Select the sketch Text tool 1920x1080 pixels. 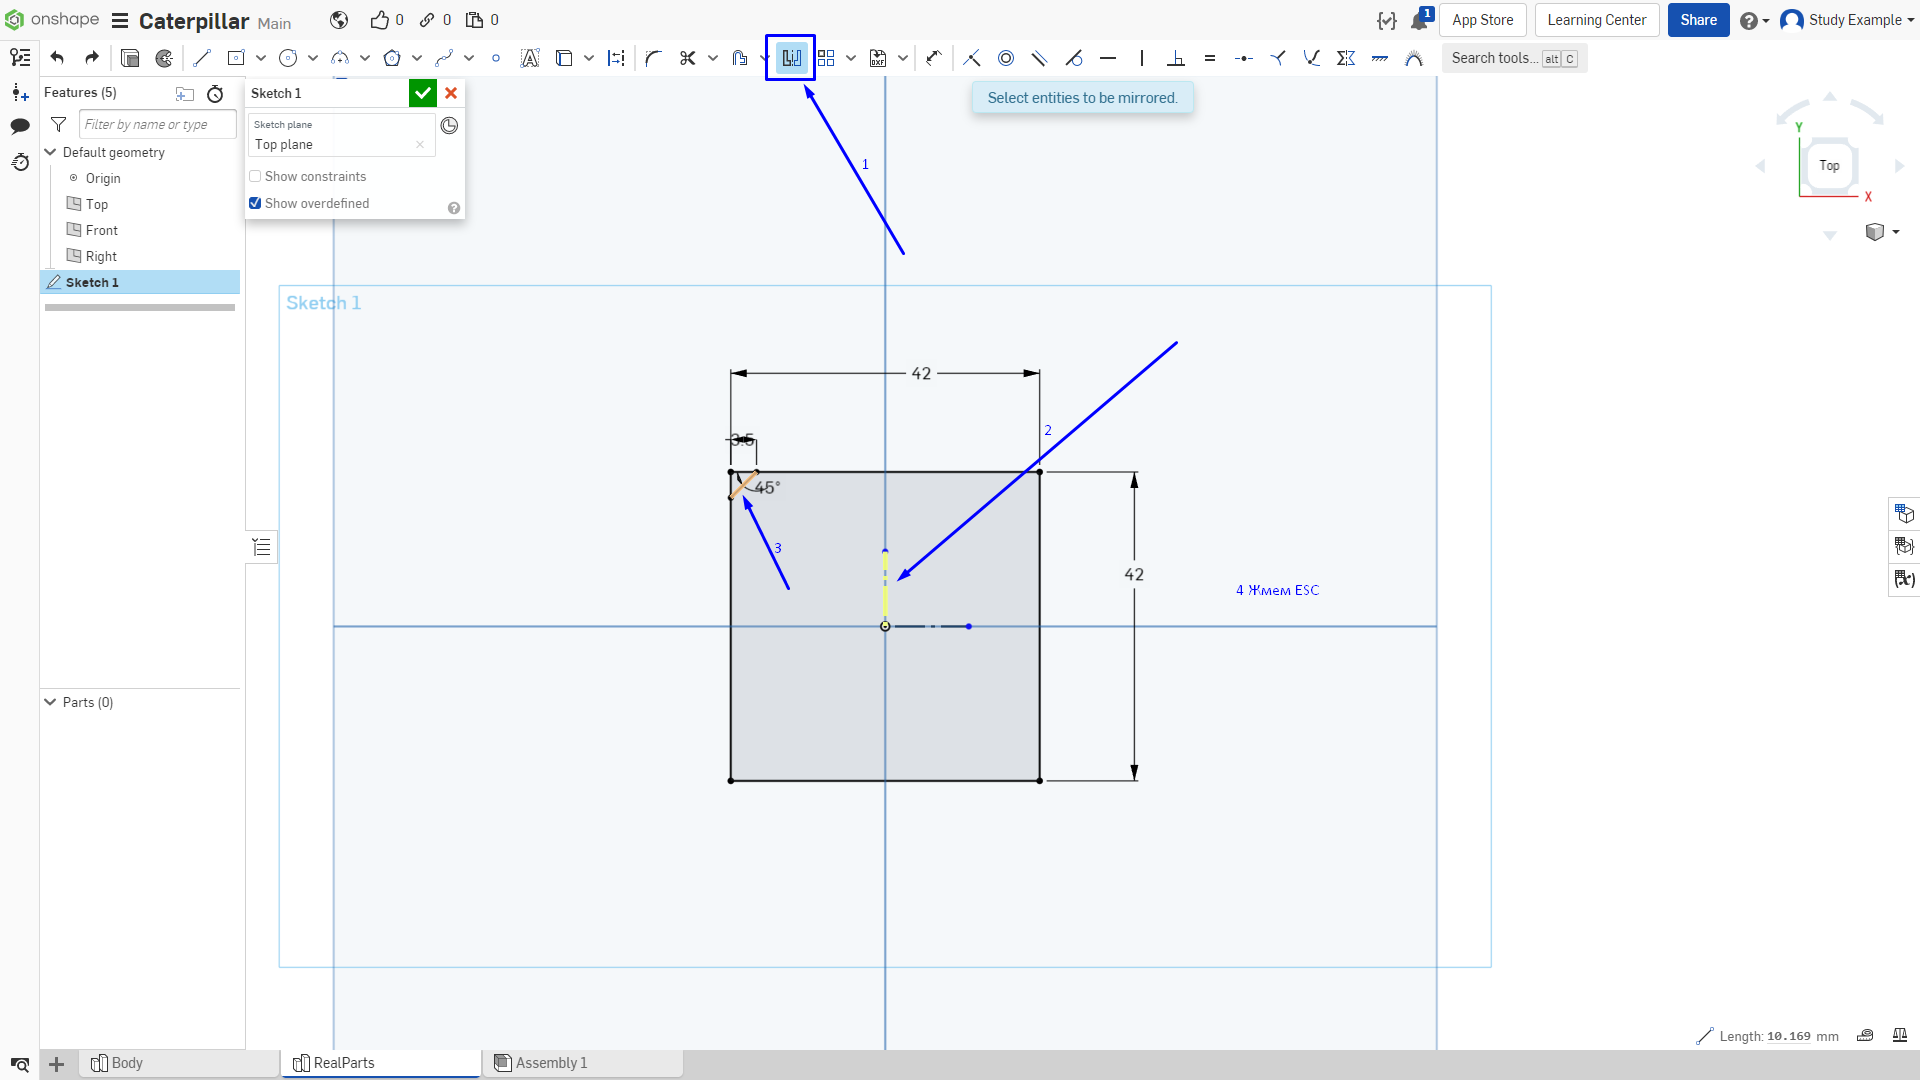pos(530,58)
